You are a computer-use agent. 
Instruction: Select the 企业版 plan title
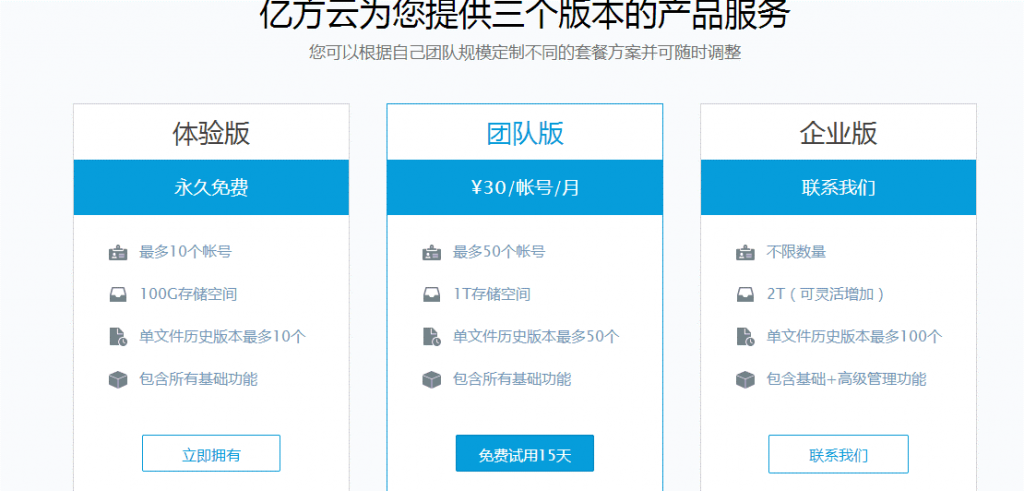point(838,133)
